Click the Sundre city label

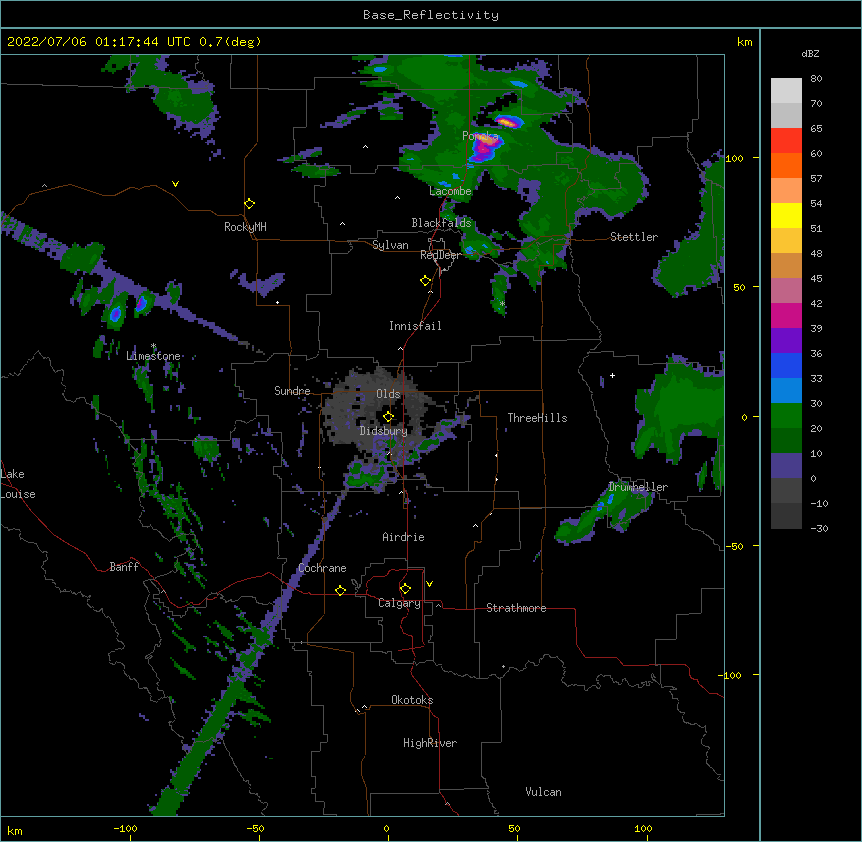click(292, 391)
